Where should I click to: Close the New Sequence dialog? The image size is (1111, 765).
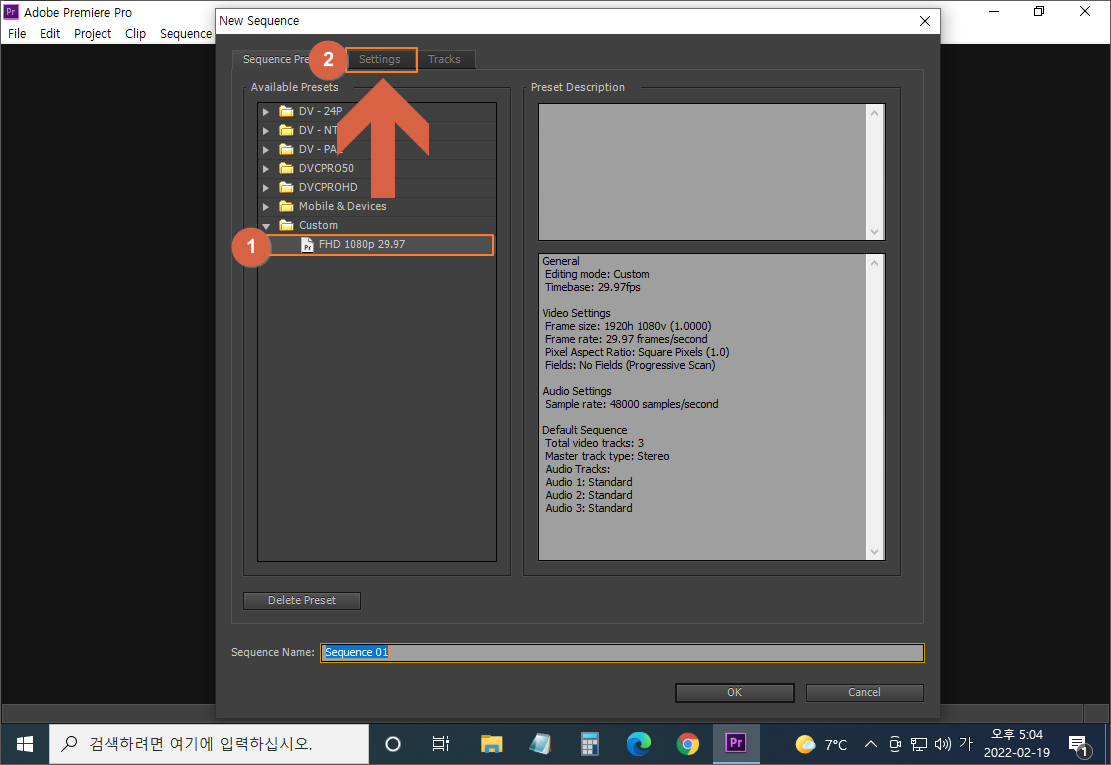(925, 21)
